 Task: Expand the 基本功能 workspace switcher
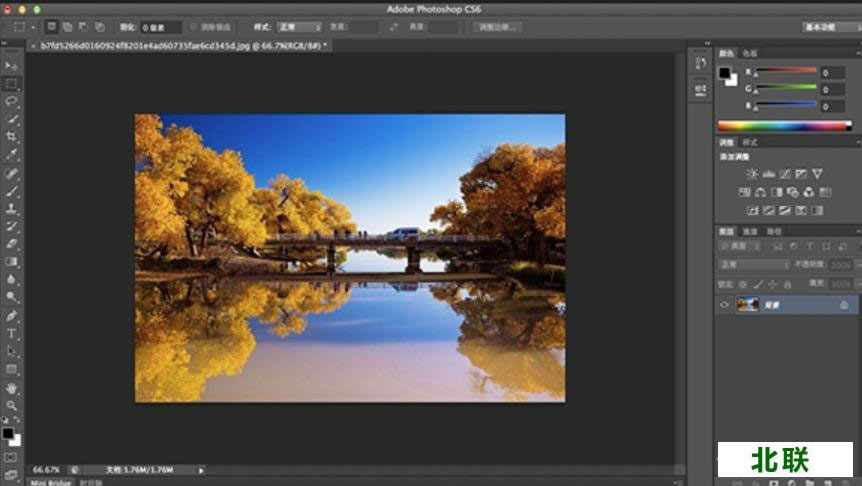830,27
